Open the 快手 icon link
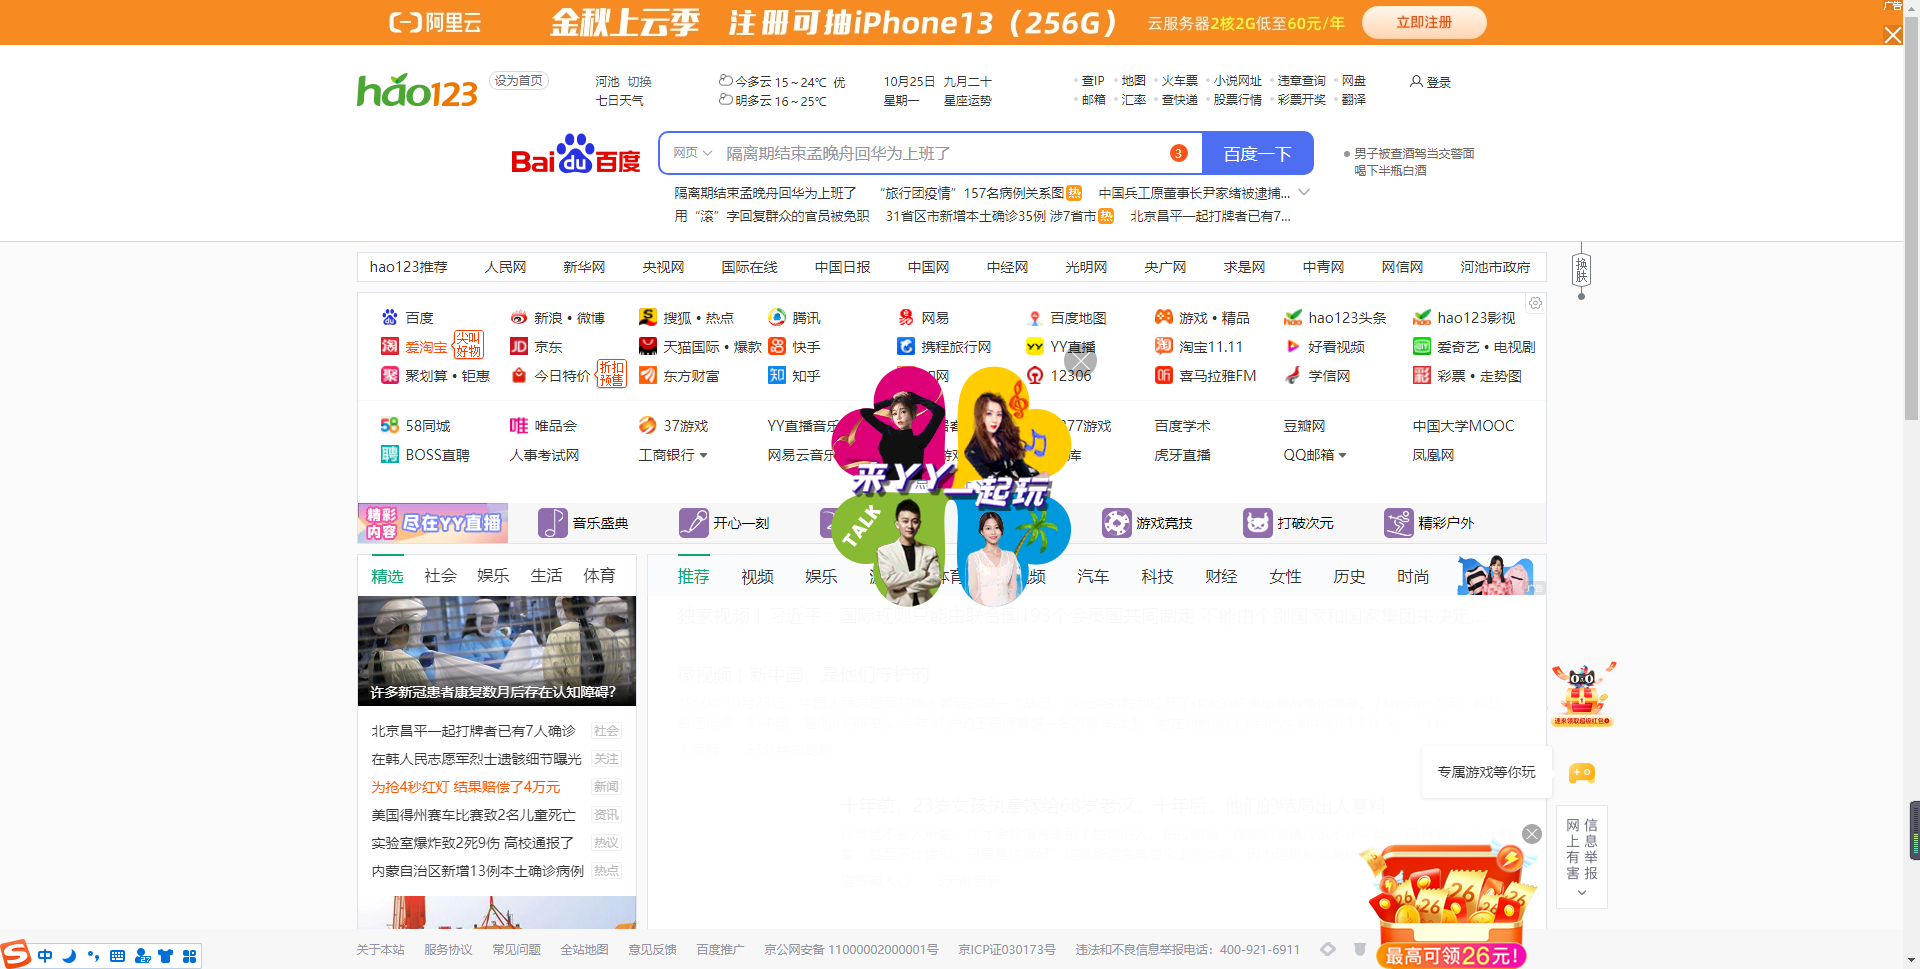Image resolution: width=1920 pixels, height=969 pixels. 777,346
